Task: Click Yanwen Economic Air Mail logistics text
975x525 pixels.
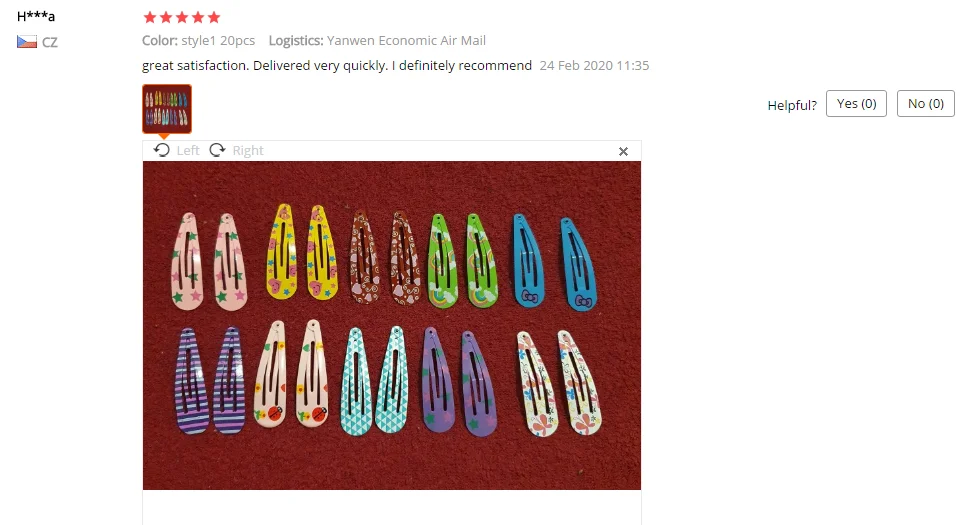Action: (406, 40)
